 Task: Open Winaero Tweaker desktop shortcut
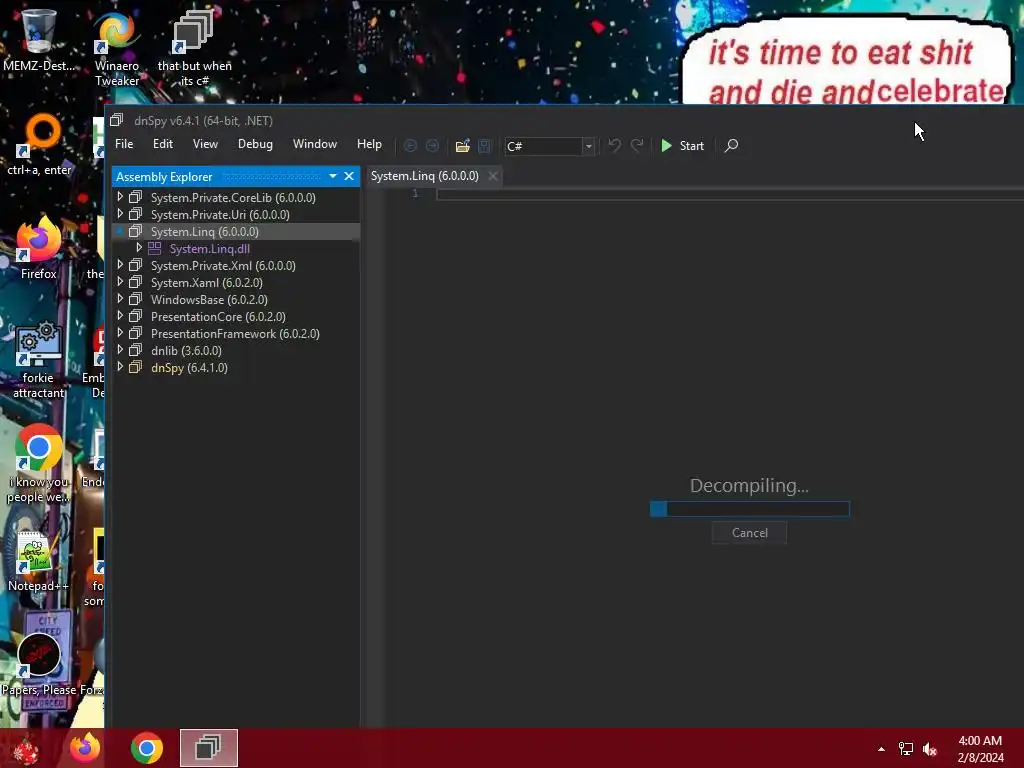(117, 47)
